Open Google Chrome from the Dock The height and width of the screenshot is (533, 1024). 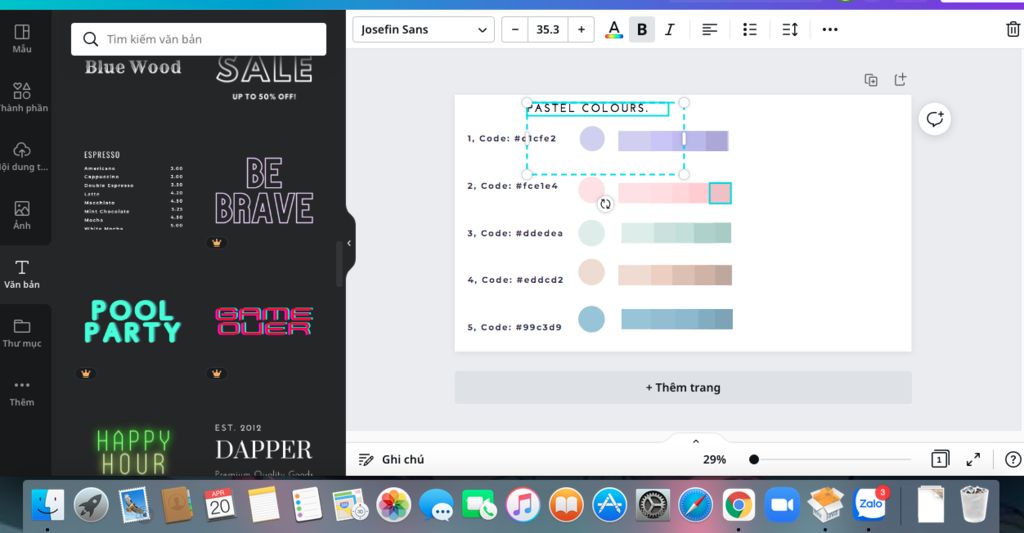739,505
